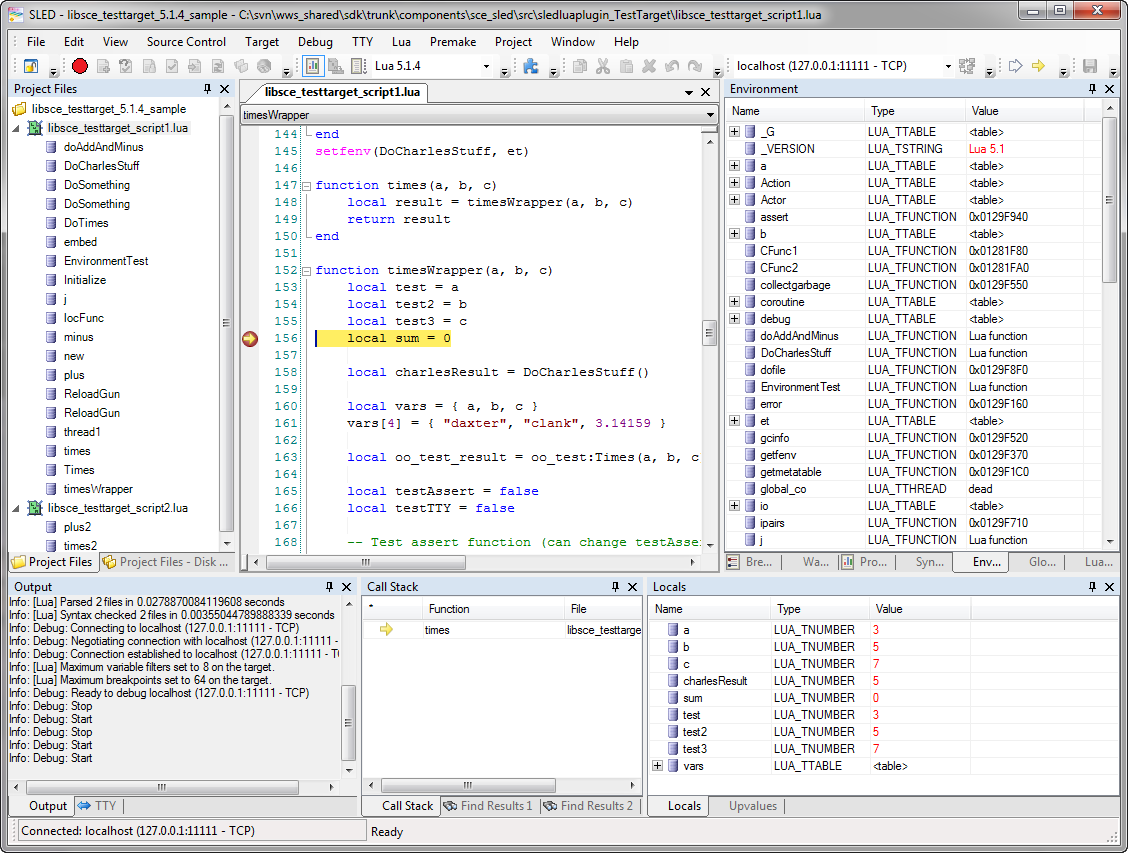Select the times row in Call Stack
The height and width of the screenshot is (853, 1128).
437,630
